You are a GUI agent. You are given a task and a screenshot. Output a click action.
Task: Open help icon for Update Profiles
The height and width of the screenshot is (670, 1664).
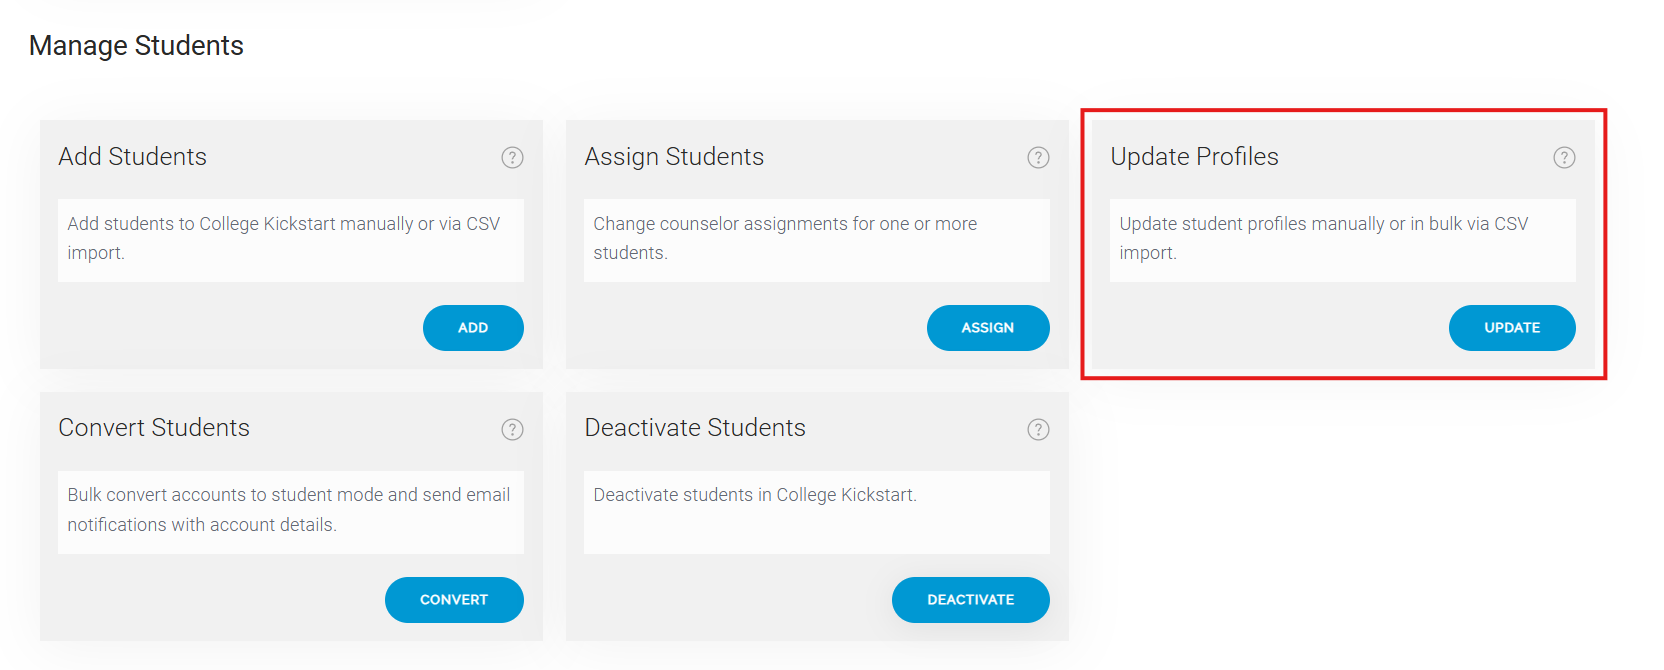(x=1564, y=157)
